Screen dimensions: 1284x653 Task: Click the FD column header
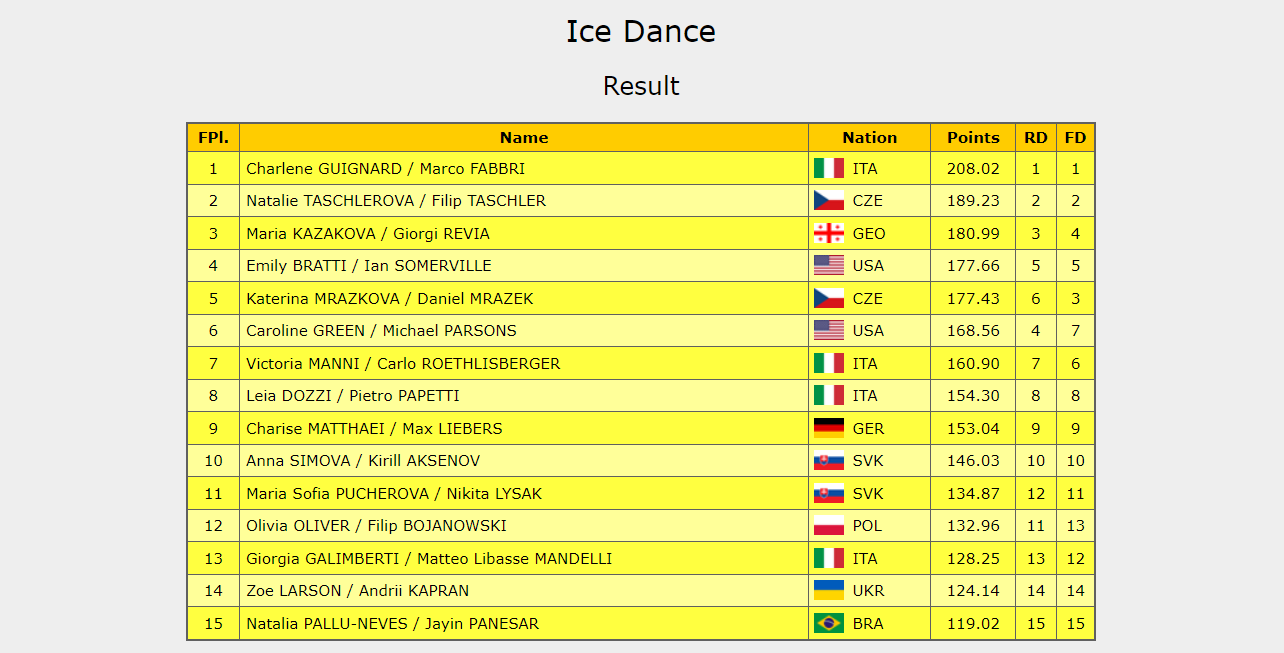coord(1076,138)
